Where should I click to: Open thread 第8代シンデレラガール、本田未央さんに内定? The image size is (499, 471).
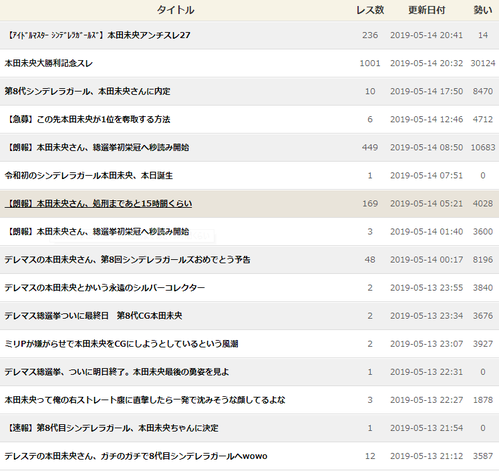[x=87, y=91]
